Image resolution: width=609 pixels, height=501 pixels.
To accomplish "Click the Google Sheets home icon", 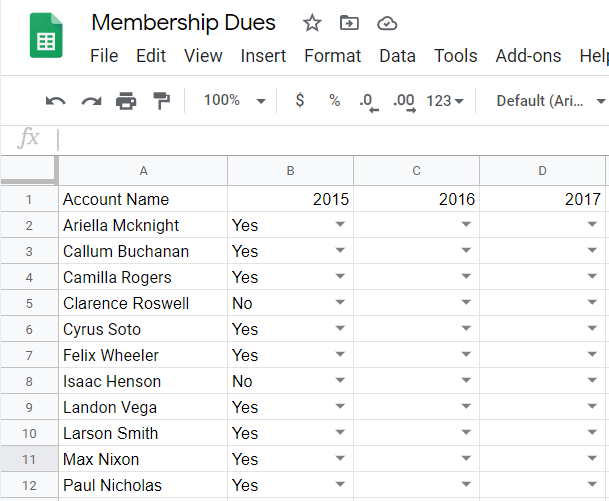I will (x=46, y=37).
